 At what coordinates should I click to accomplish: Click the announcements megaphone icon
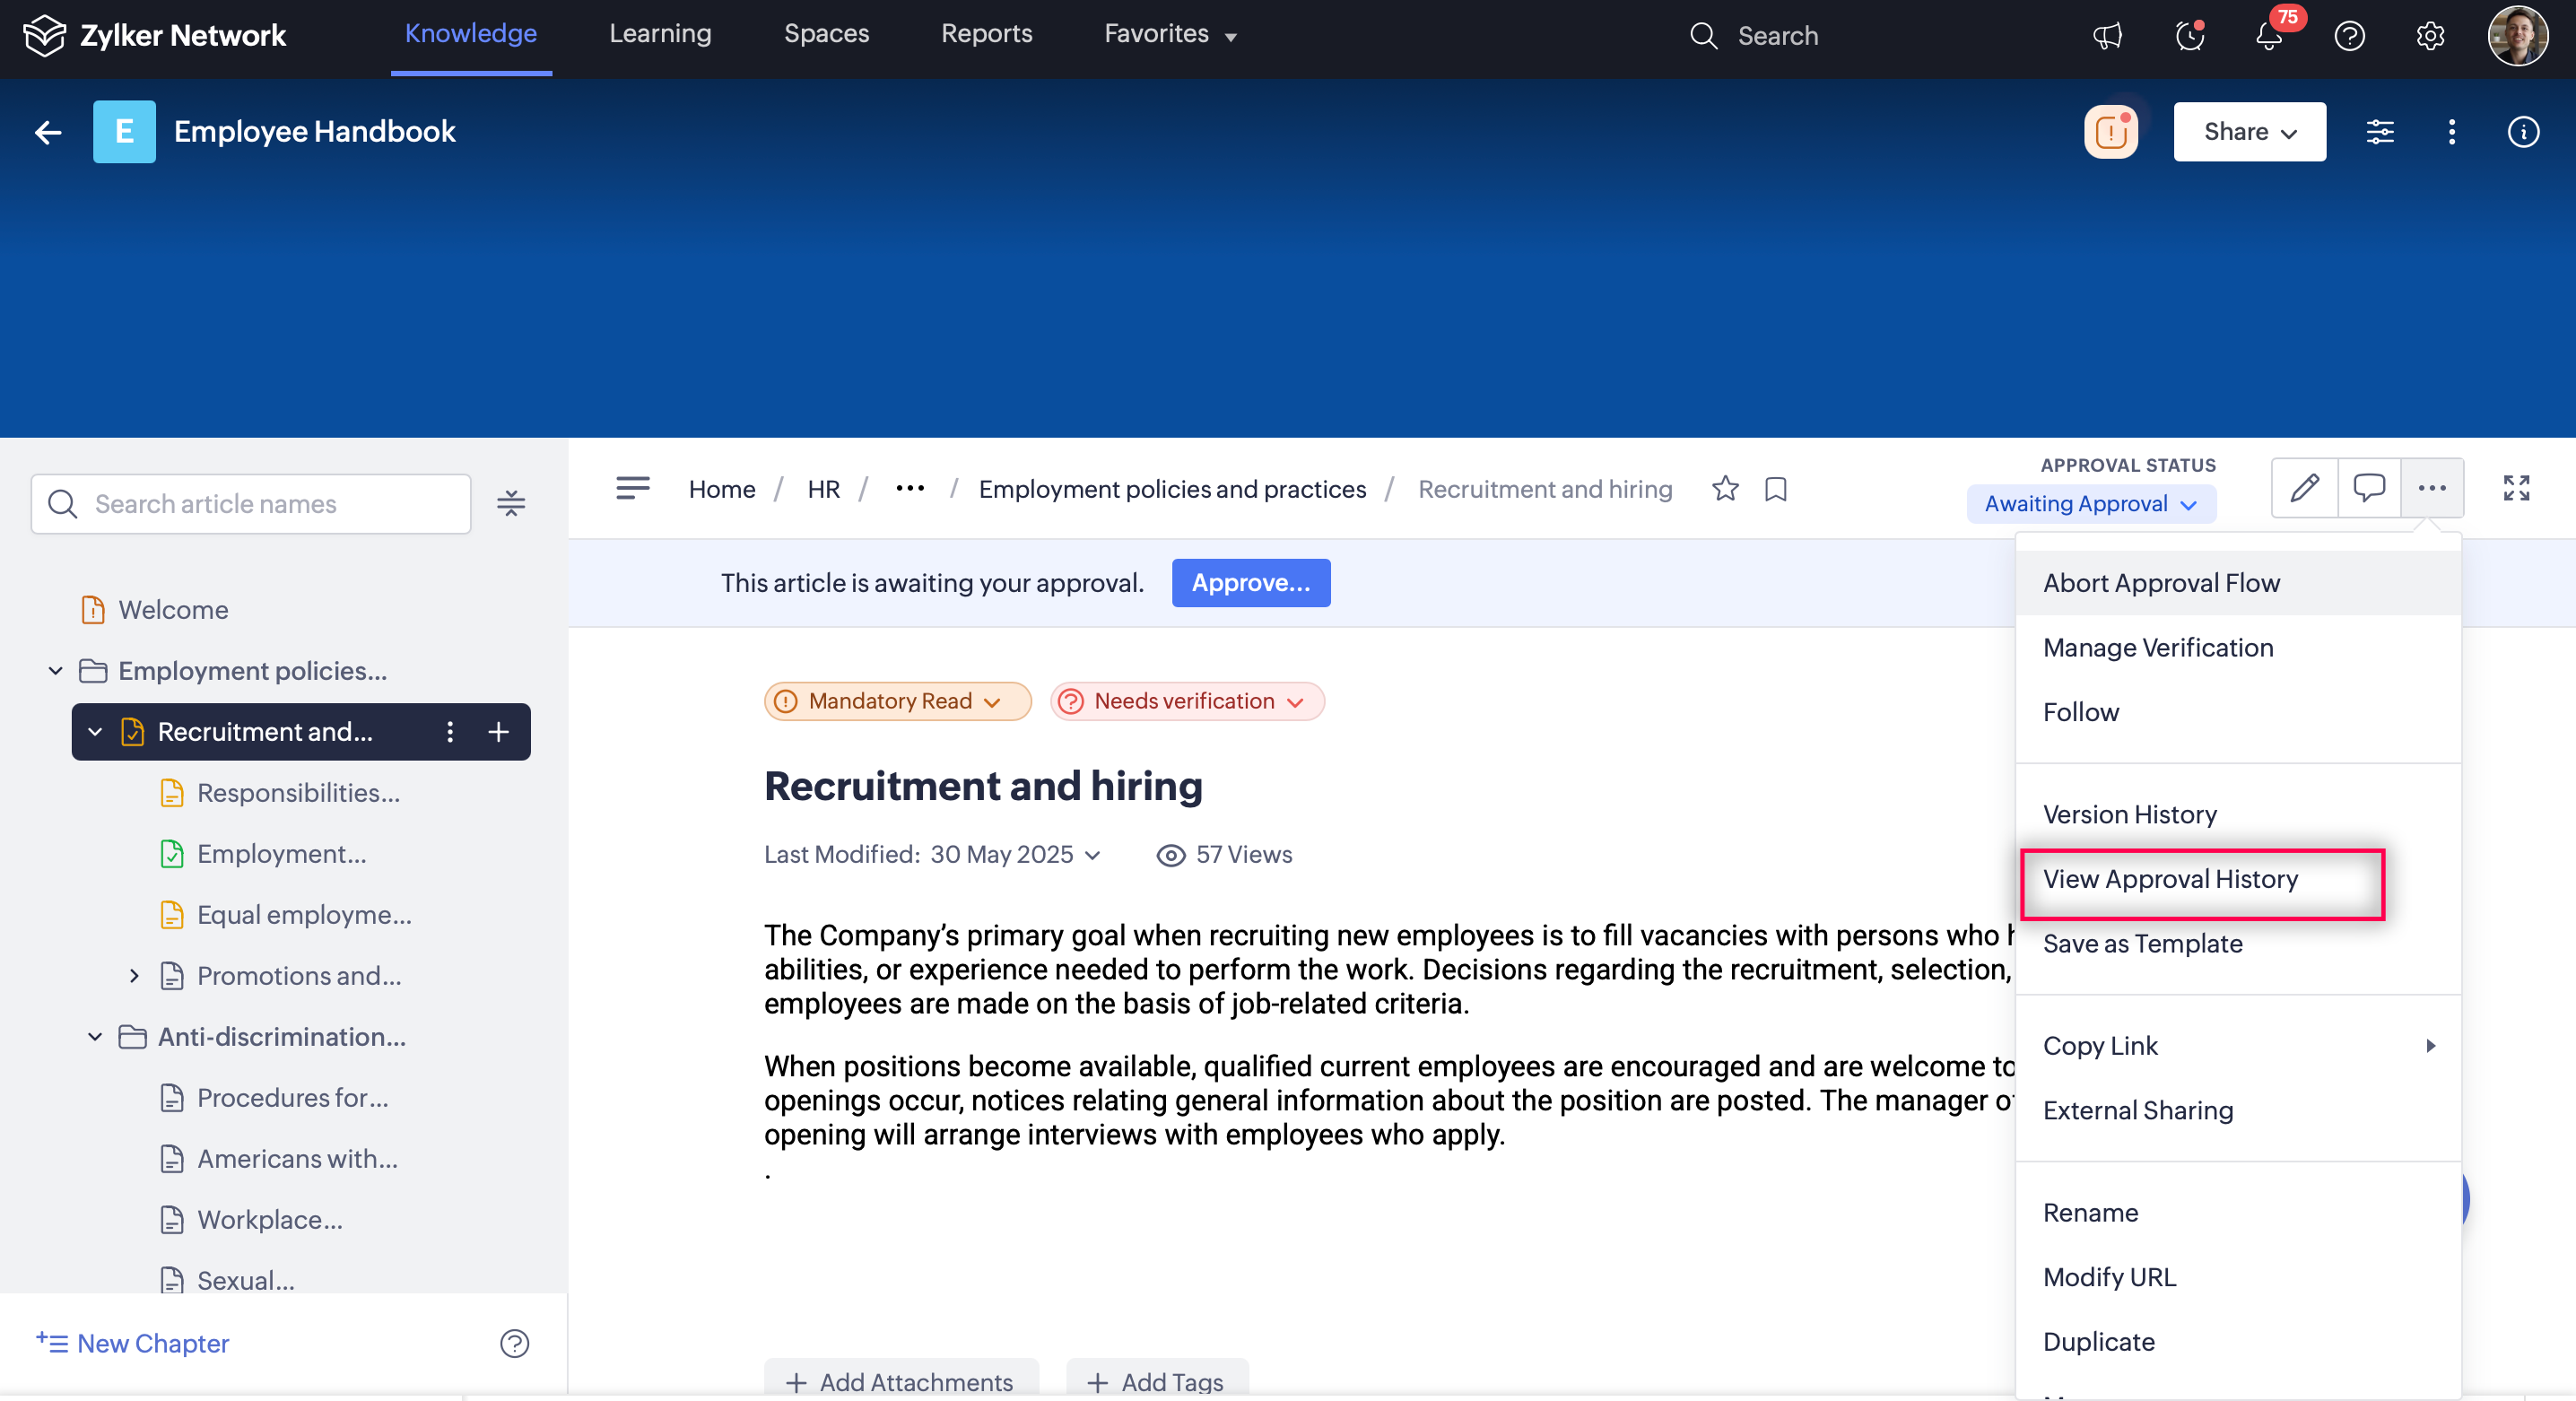pyautogui.click(x=2107, y=36)
